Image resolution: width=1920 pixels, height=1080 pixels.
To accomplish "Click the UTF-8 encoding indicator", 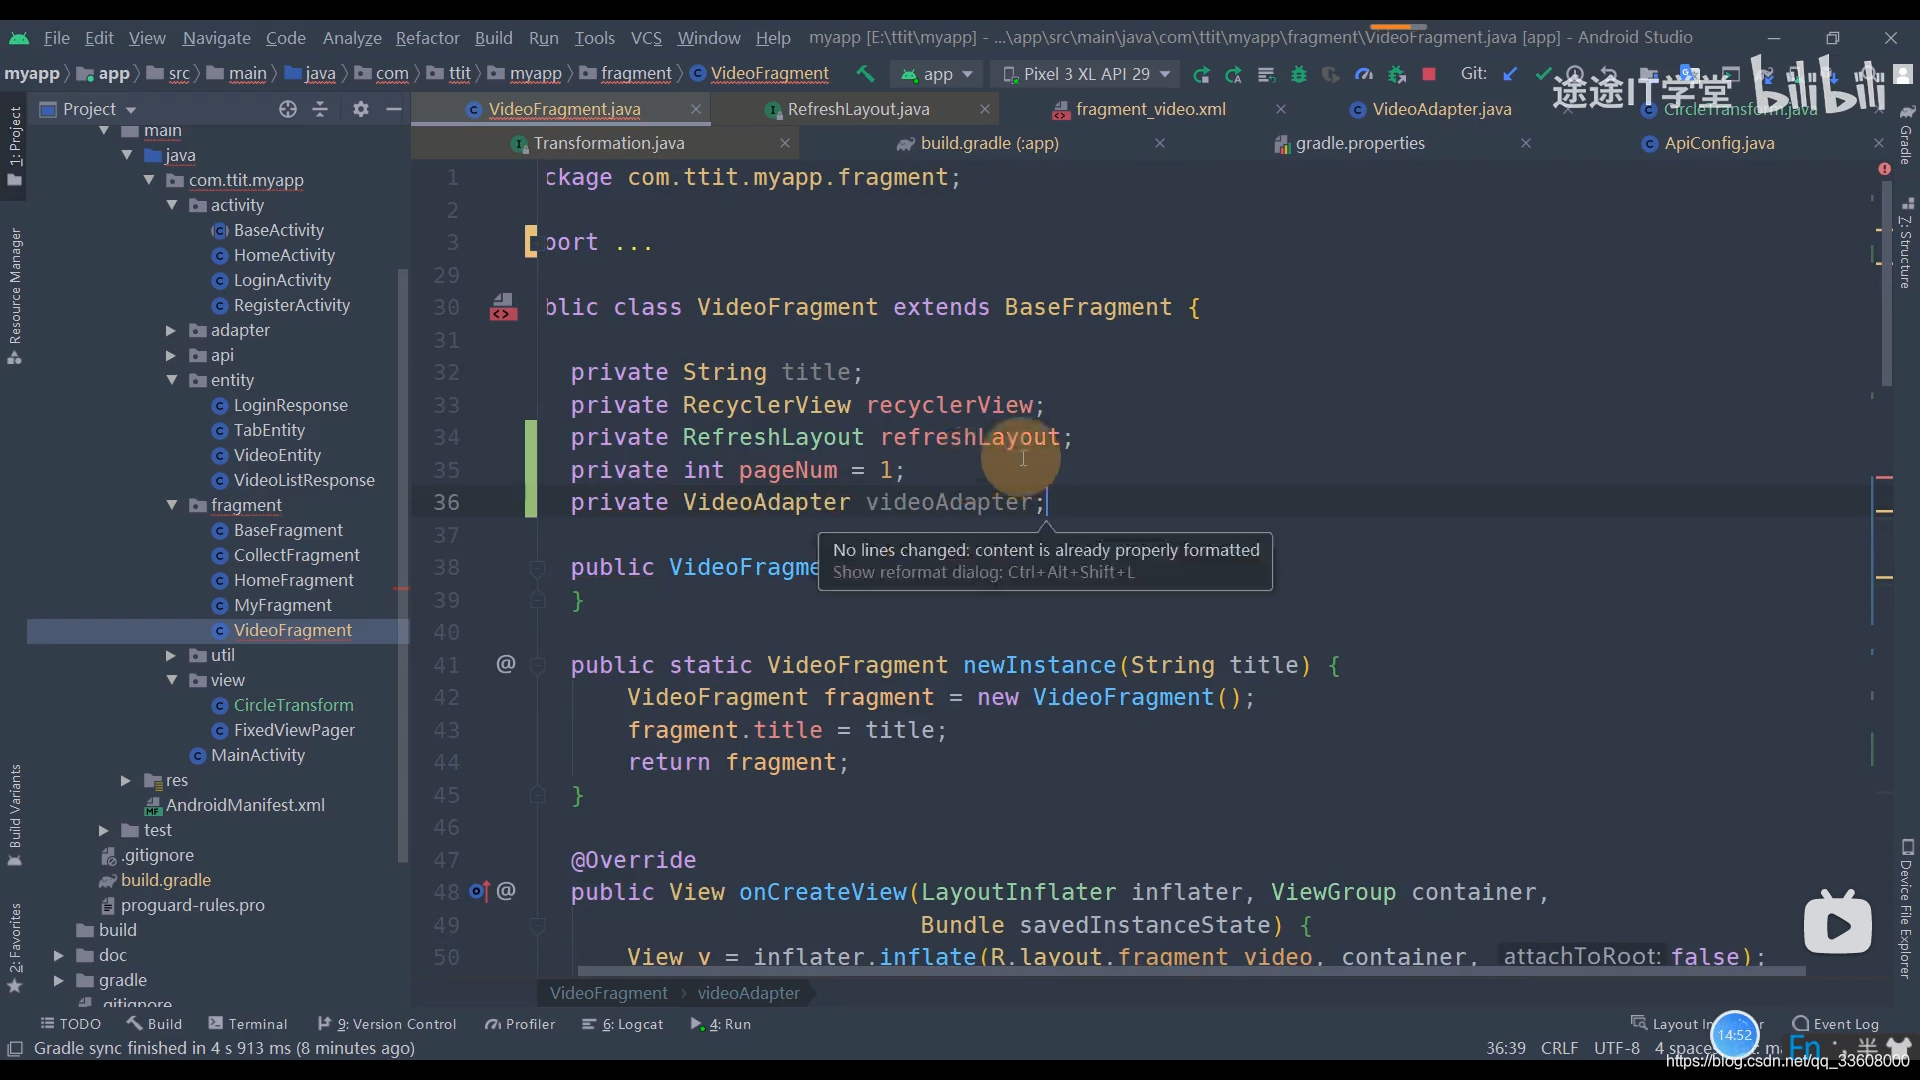I will 1616,1048.
